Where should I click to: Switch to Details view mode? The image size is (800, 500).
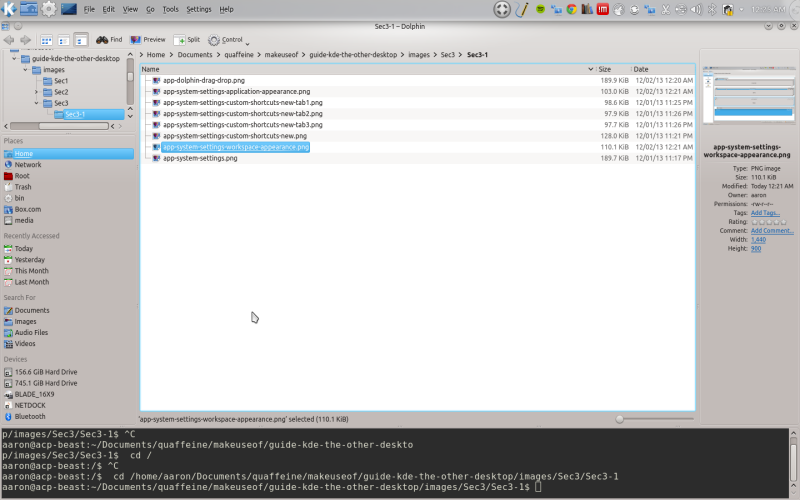pos(81,40)
